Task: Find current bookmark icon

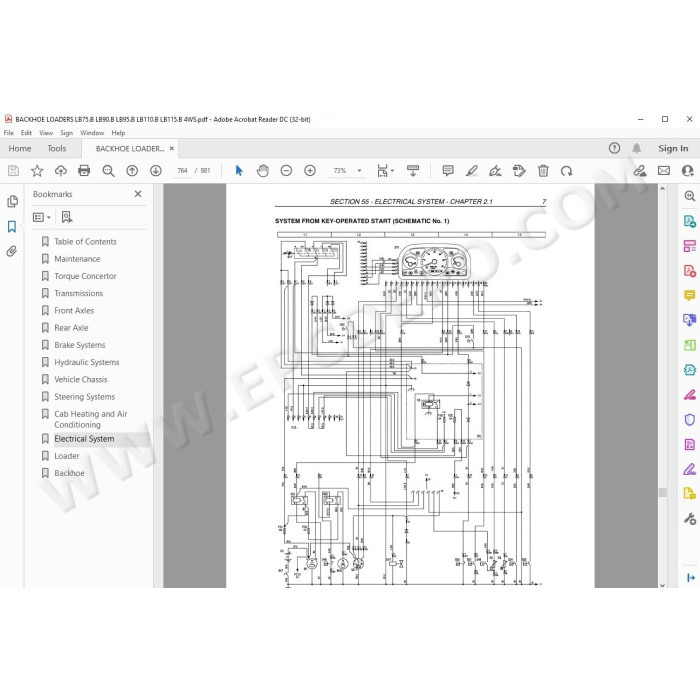Action: click(67, 217)
